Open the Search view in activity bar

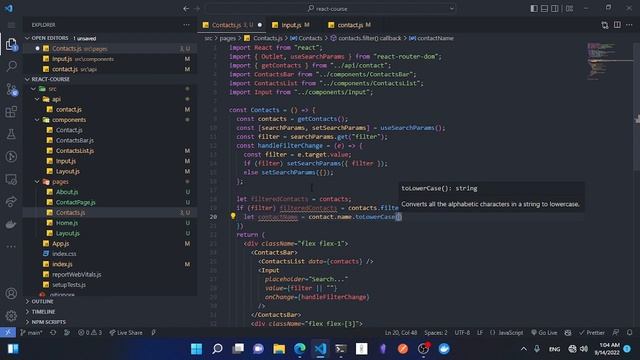click(11, 66)
